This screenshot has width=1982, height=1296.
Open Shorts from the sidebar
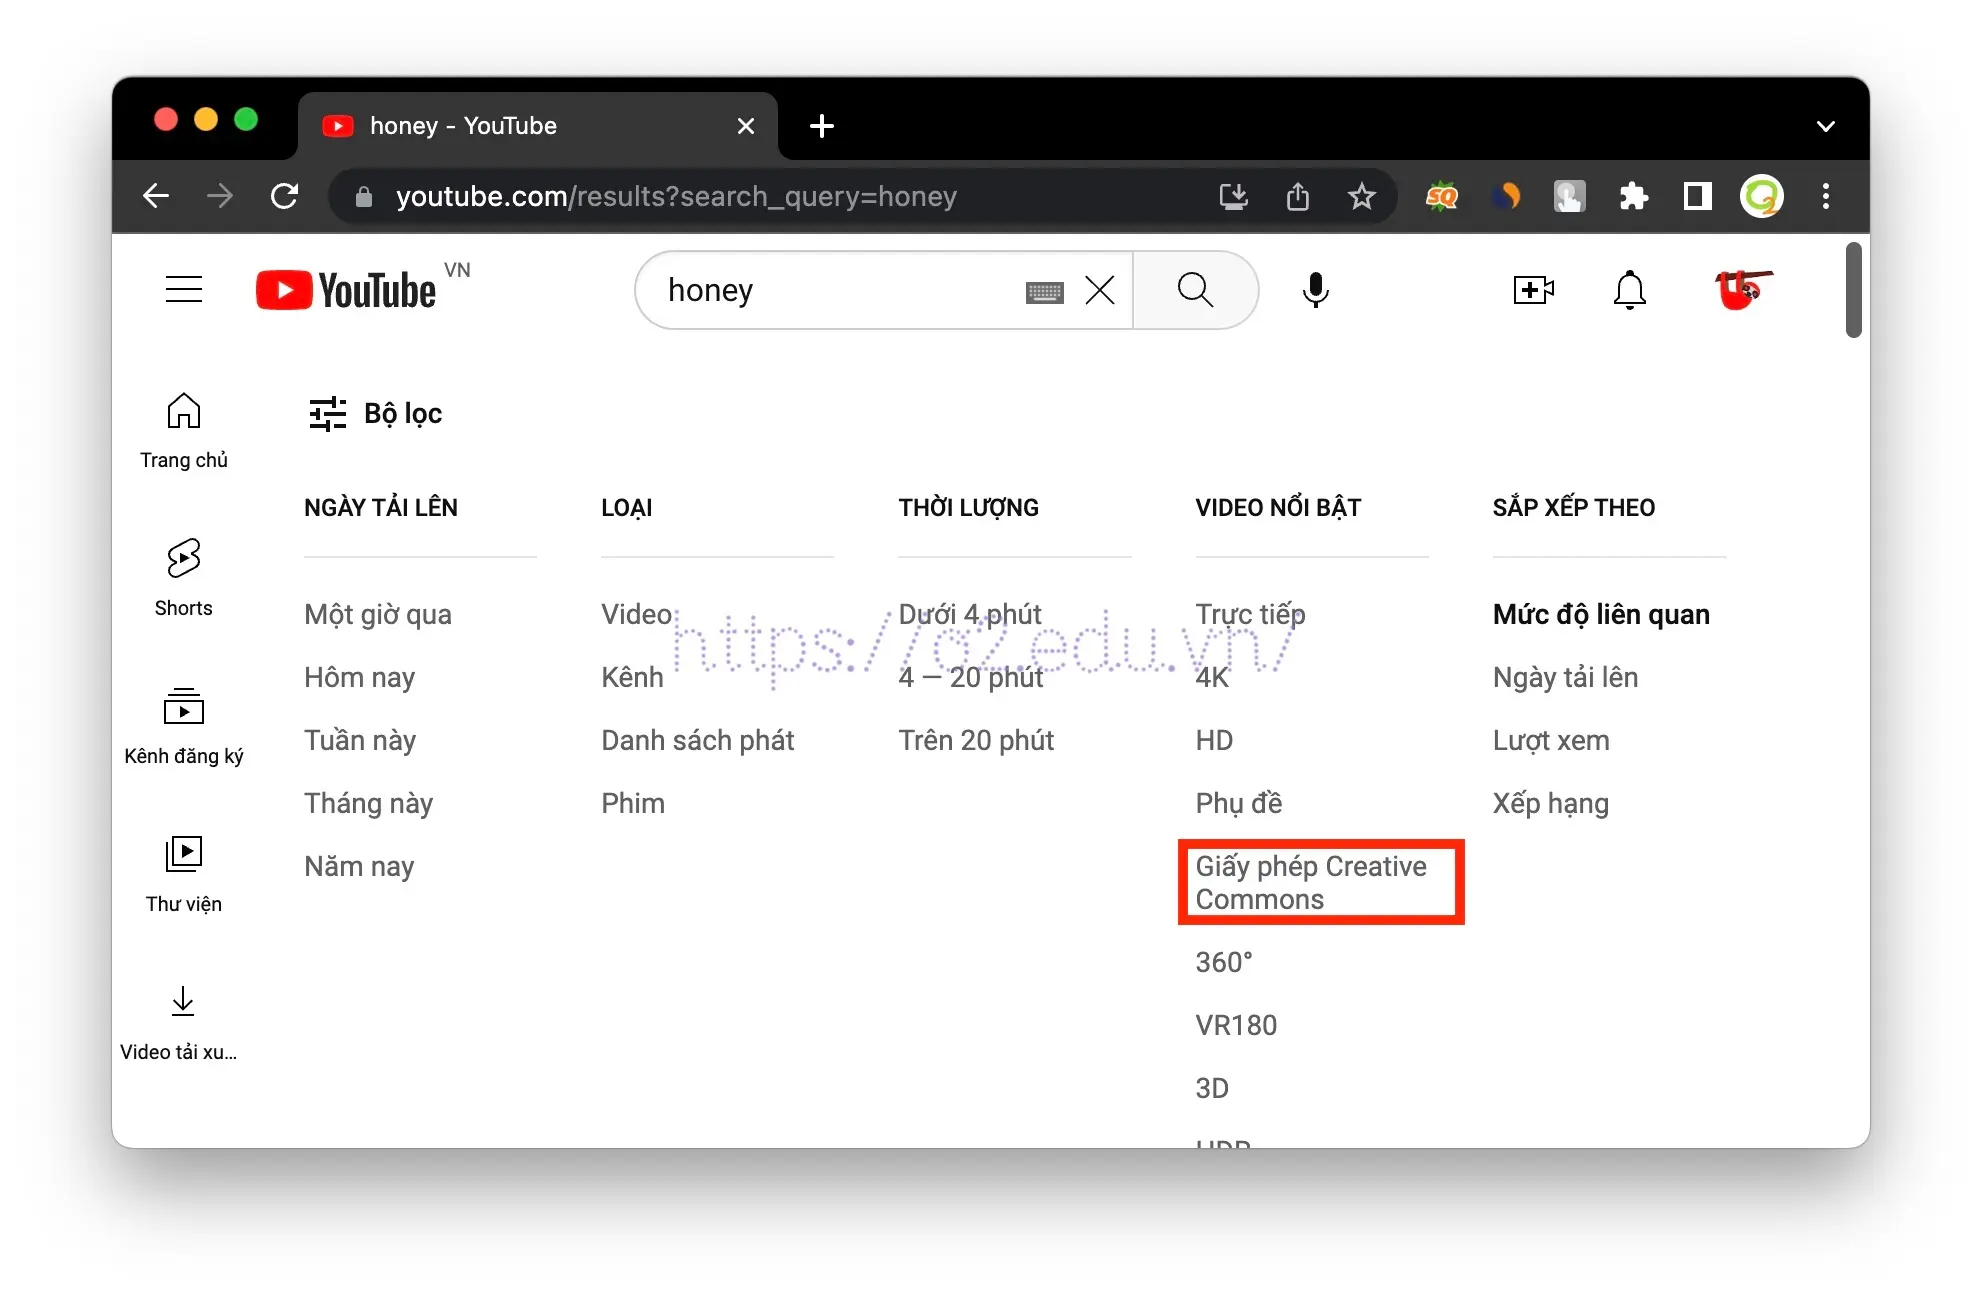pyautogui.click(x=184, y=578)
